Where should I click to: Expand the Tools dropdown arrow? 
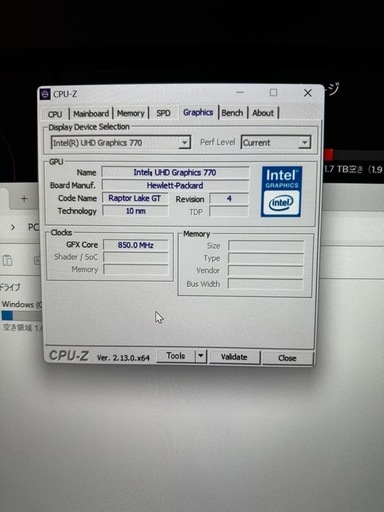point(201,356)
